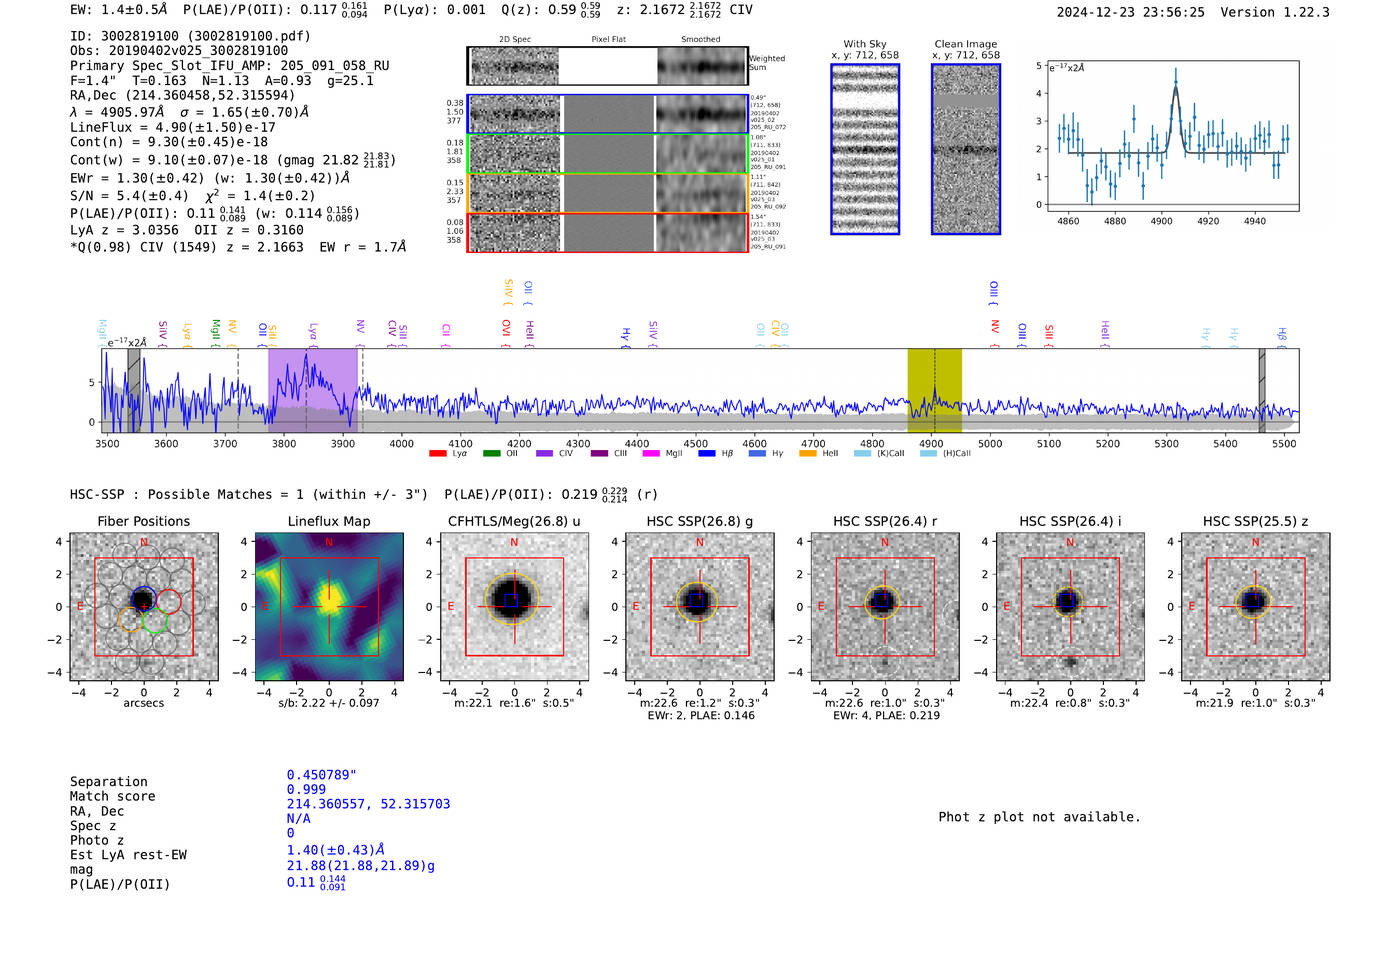Click the ID: 3002819100 text

click(x=190, y=36)
